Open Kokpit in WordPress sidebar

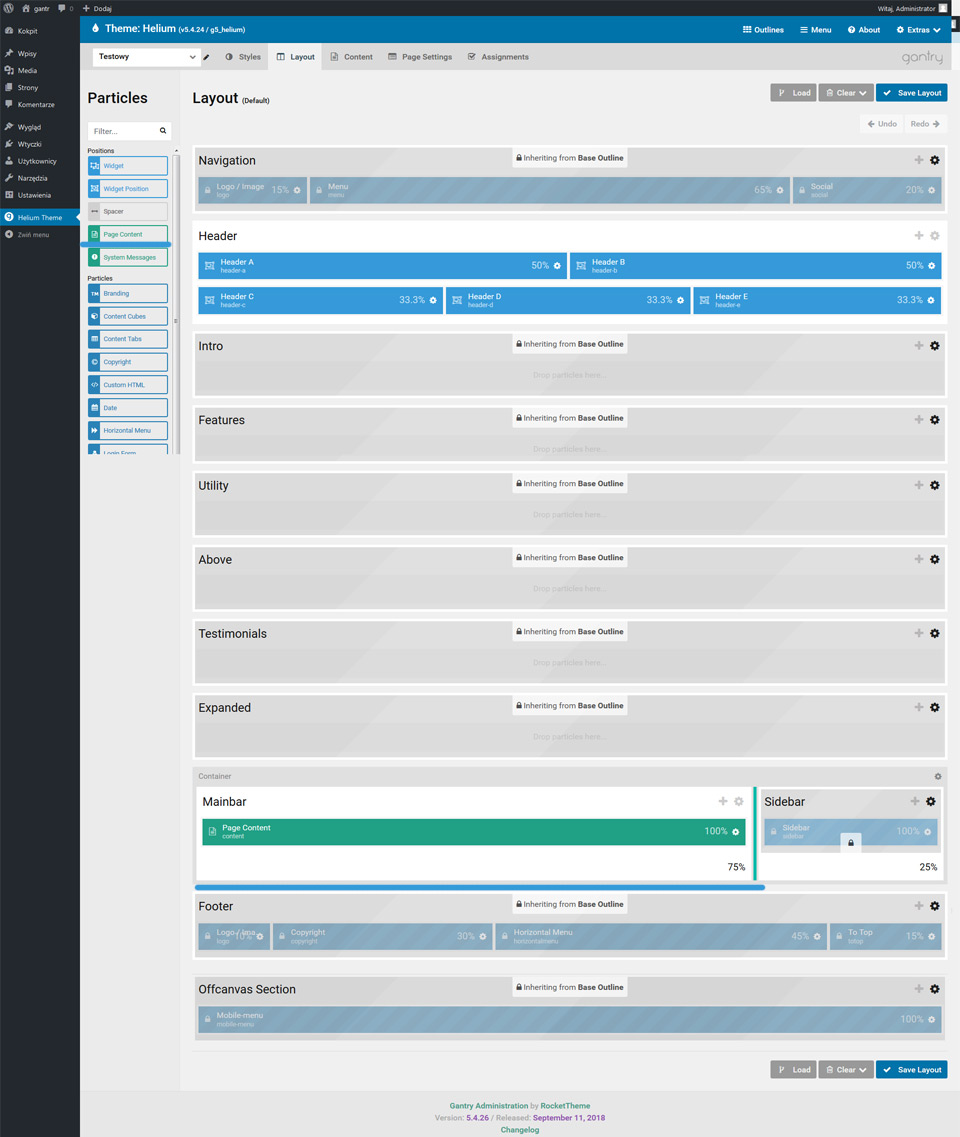(40, 31)
